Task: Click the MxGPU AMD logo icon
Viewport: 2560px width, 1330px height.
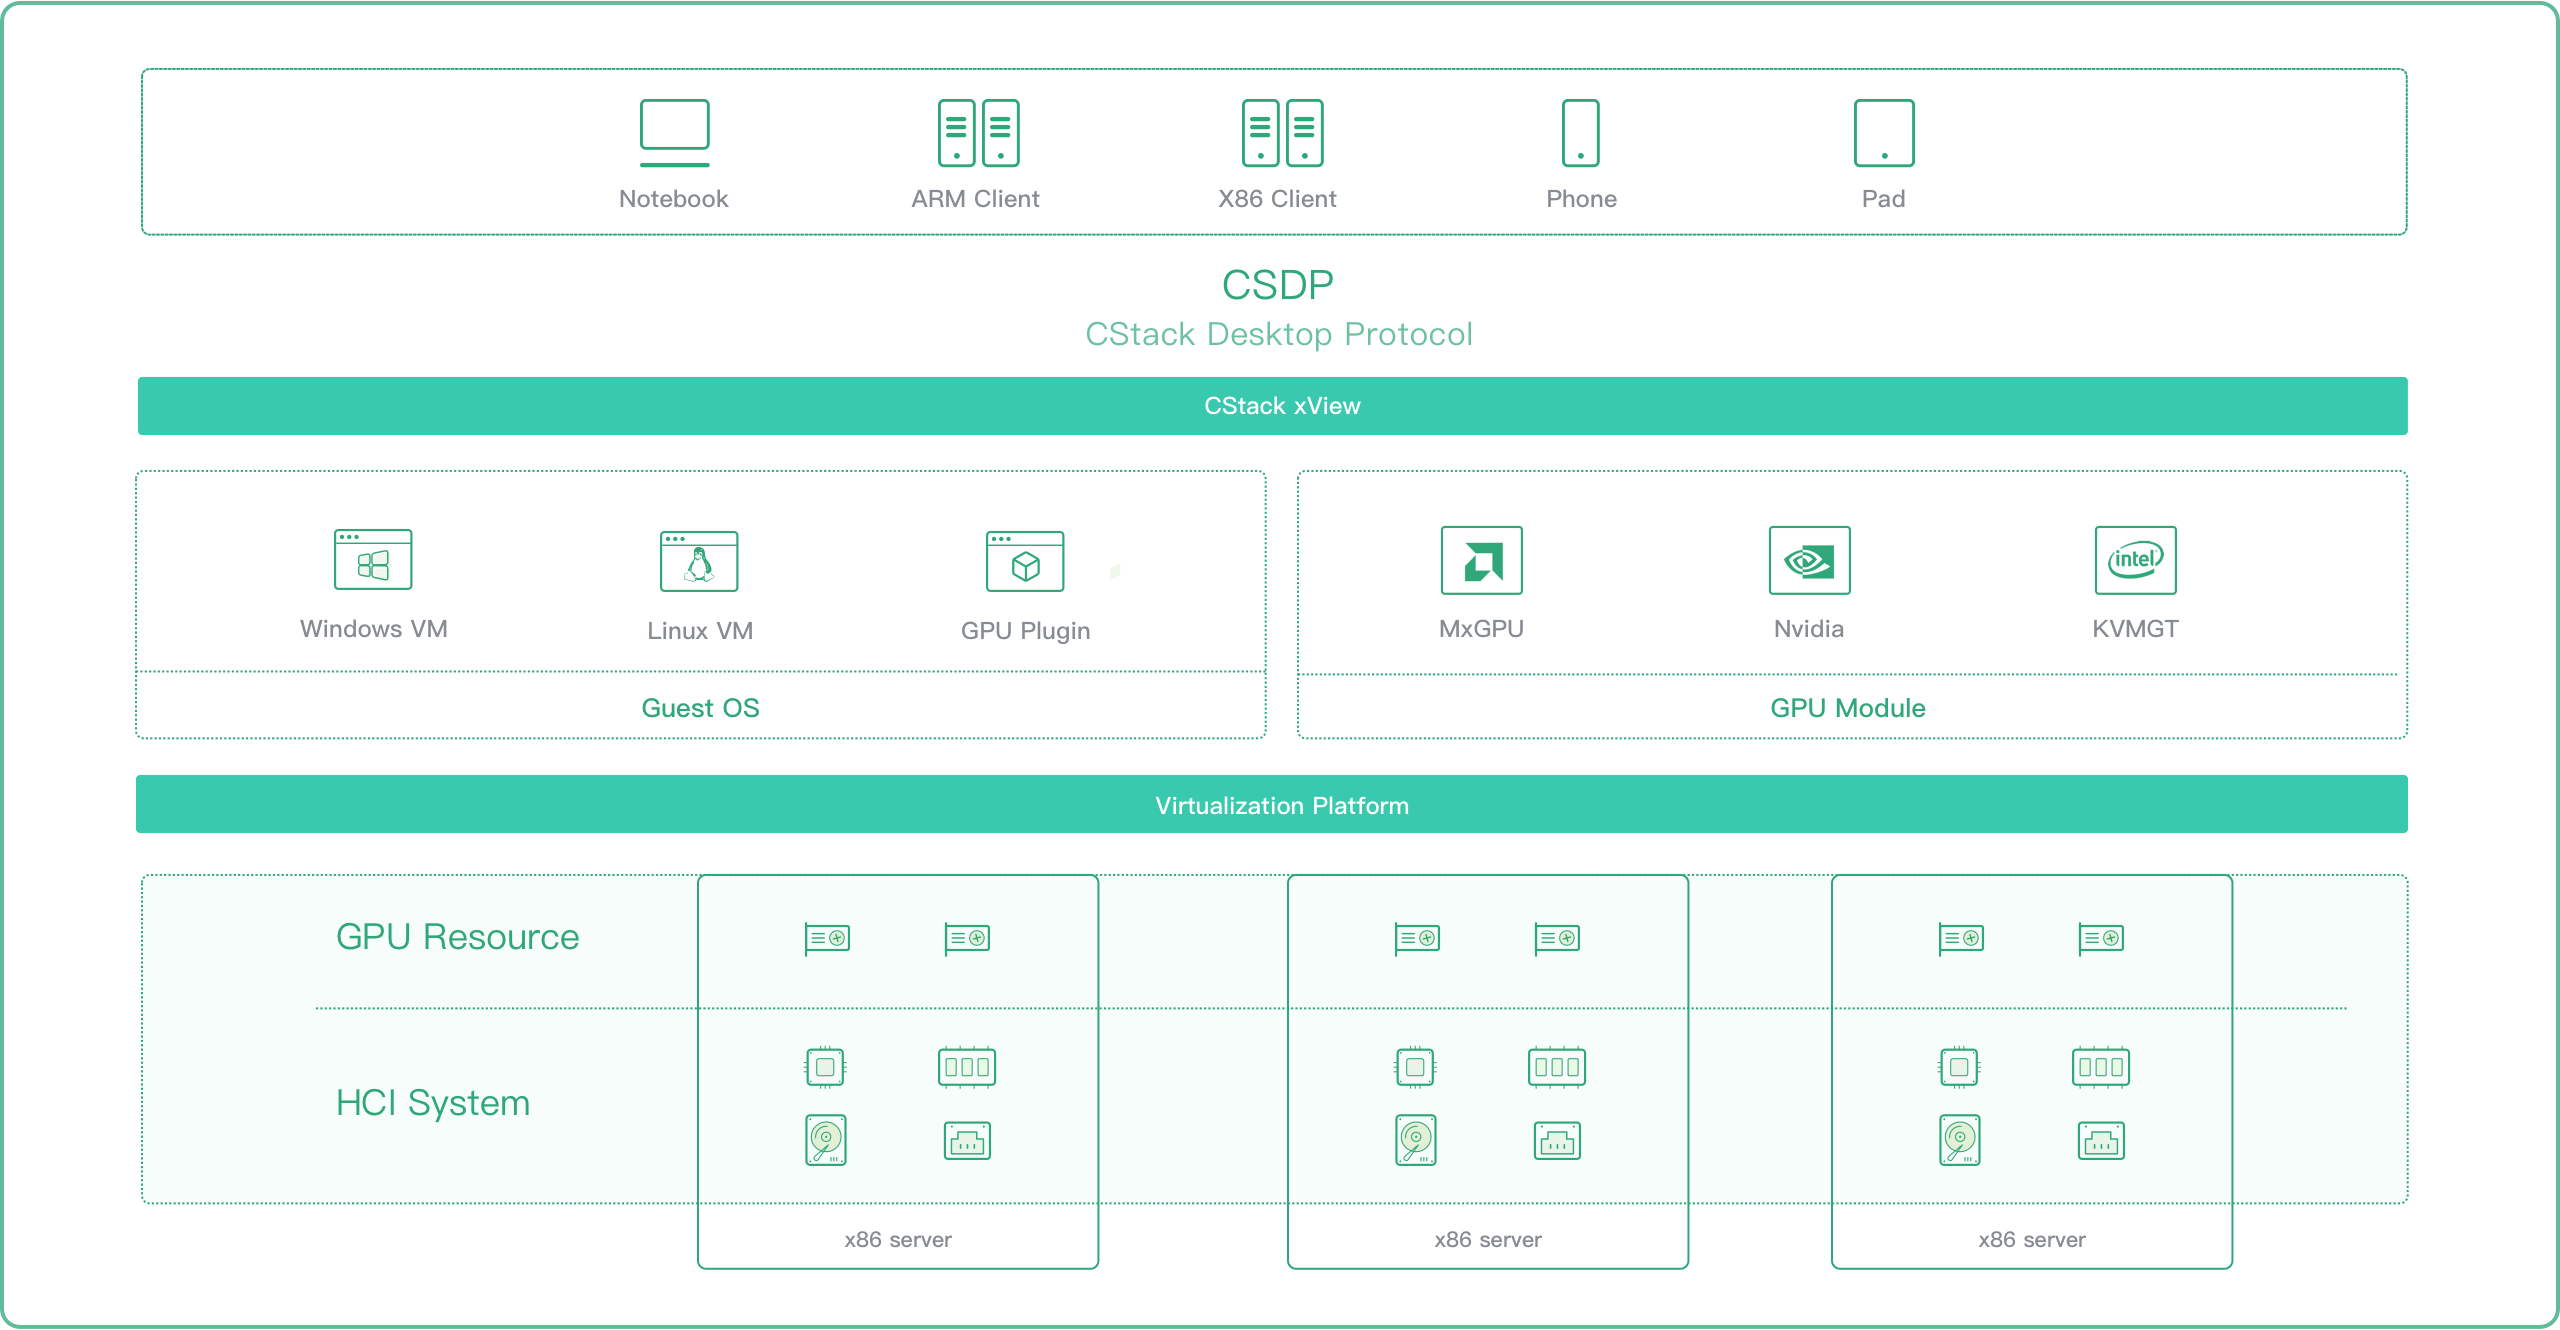Action: click(x=1482, y=560)
